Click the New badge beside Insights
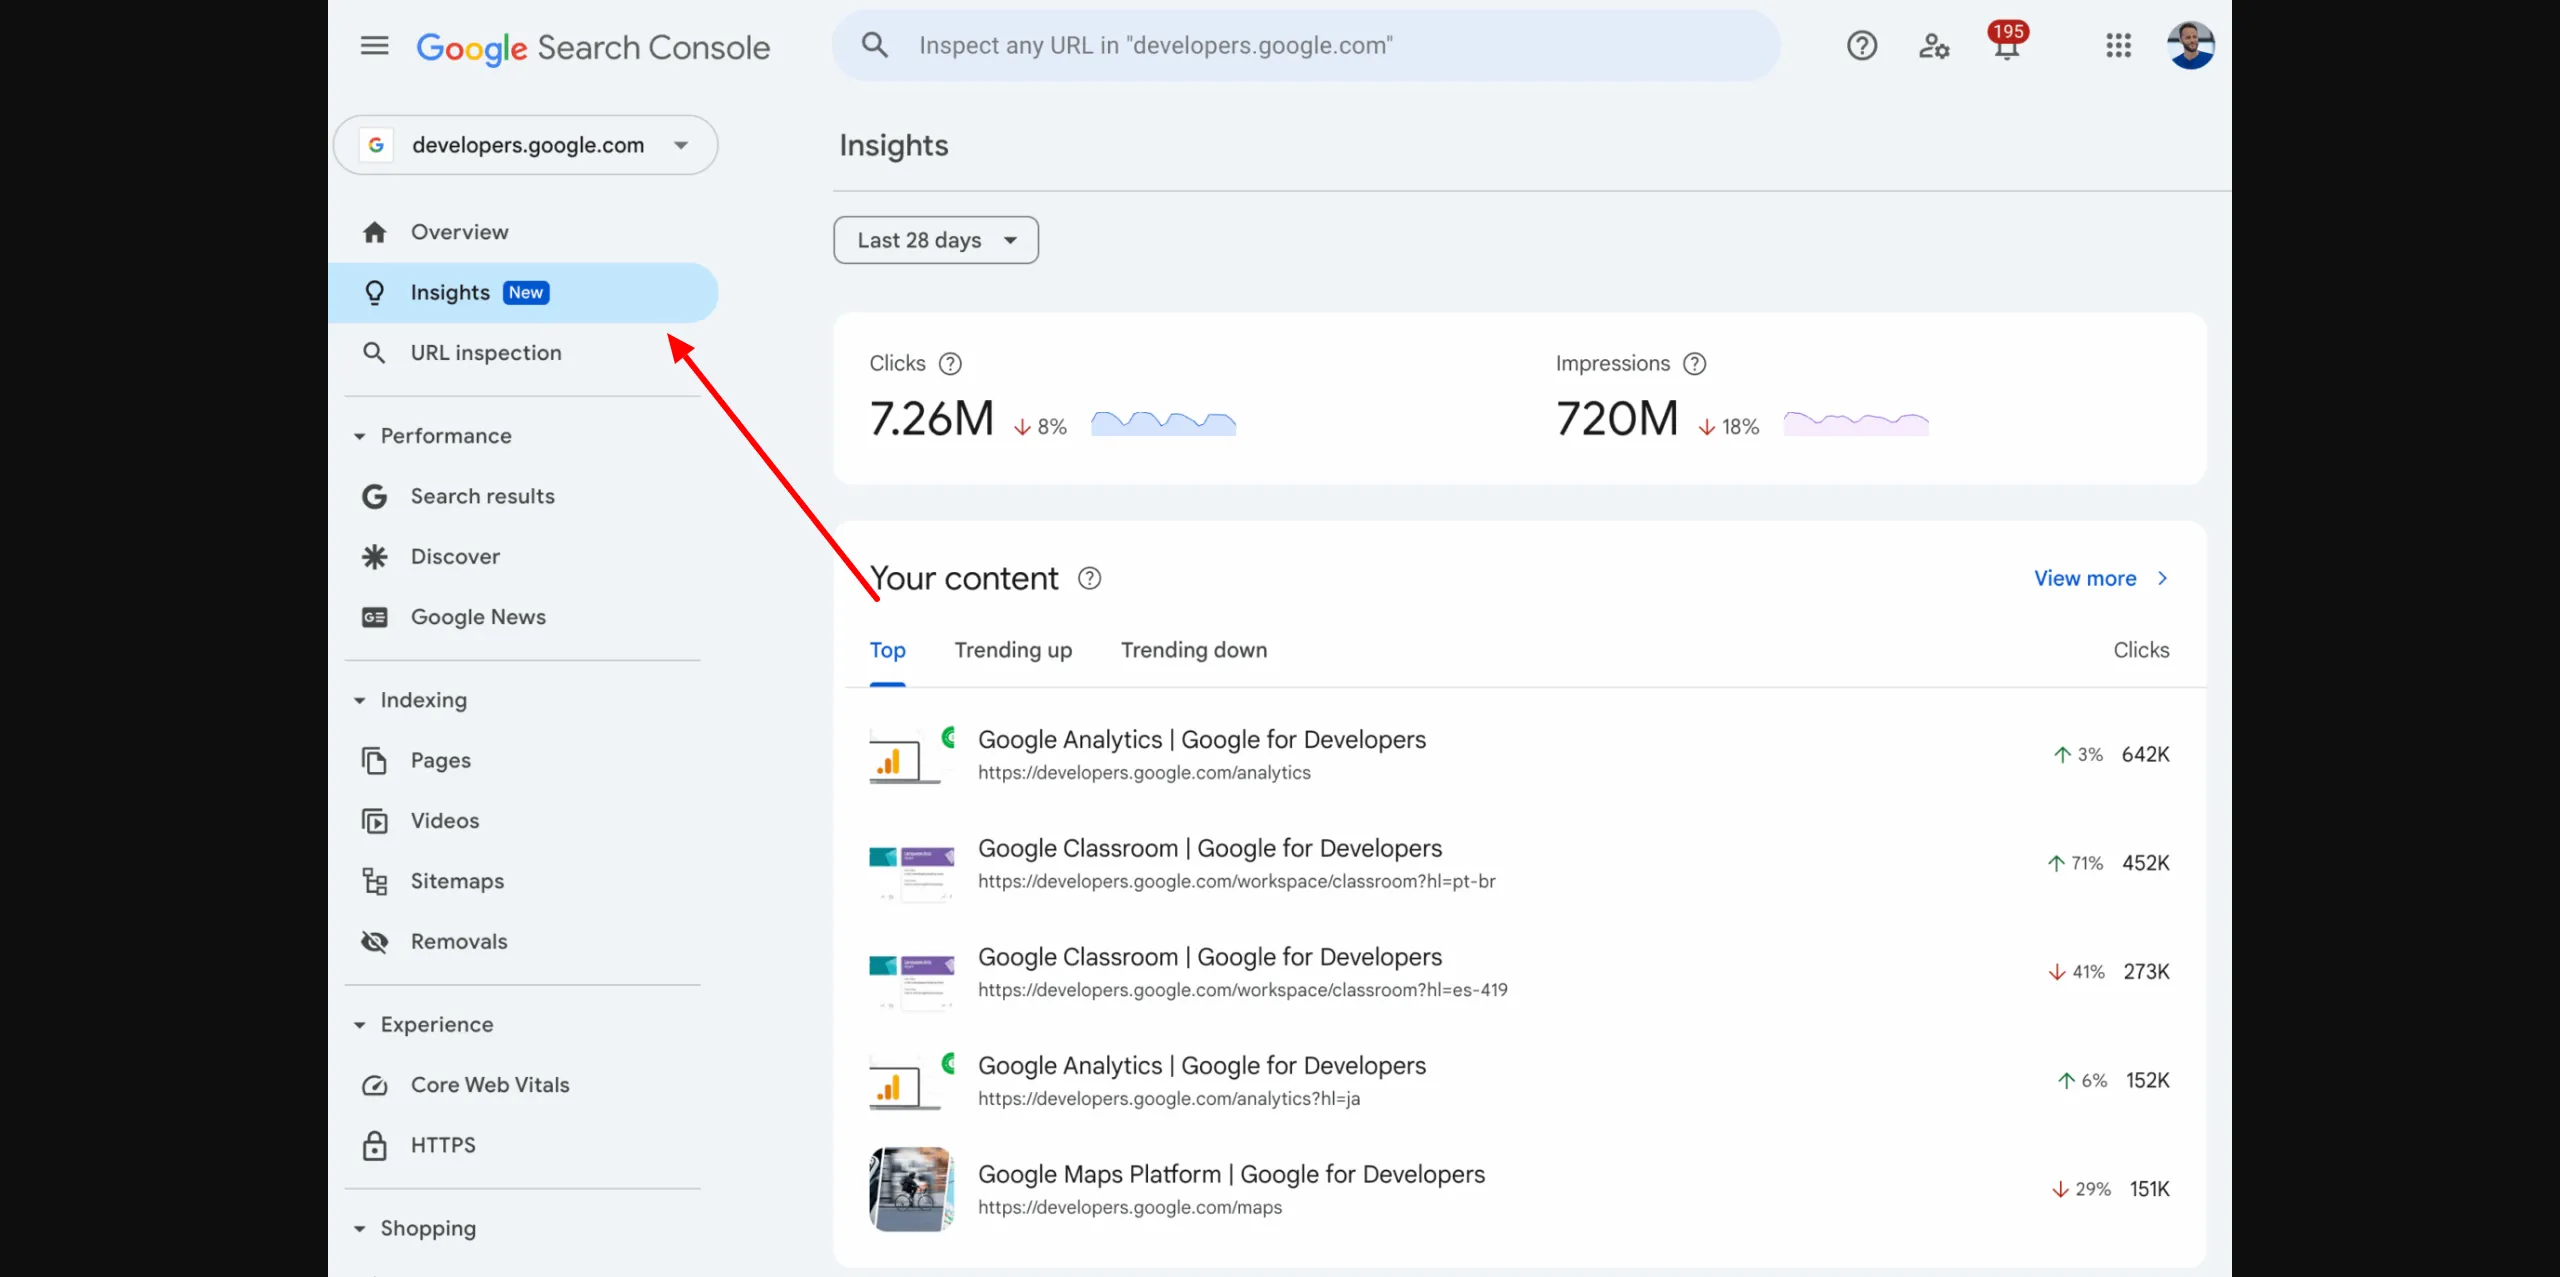Viewport: 2560px width, 1277px height. [525, 293]
